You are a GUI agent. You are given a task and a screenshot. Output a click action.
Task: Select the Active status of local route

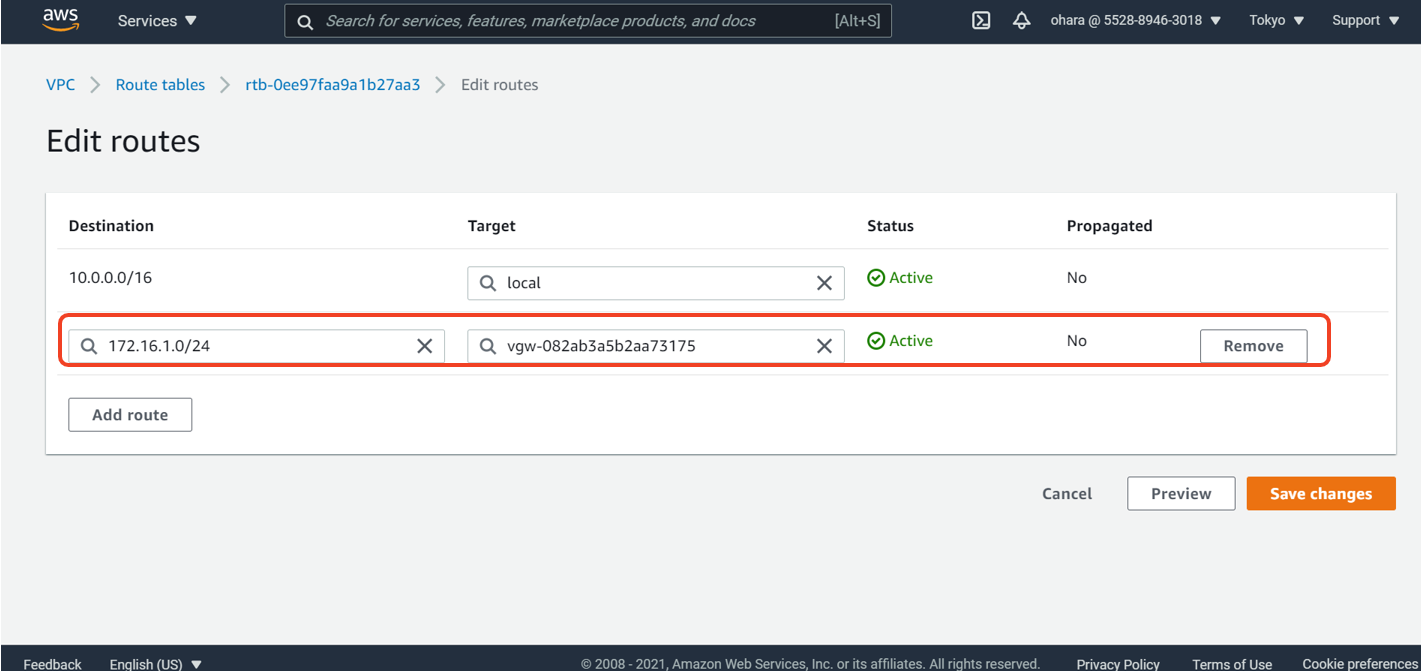coord(900,278)
